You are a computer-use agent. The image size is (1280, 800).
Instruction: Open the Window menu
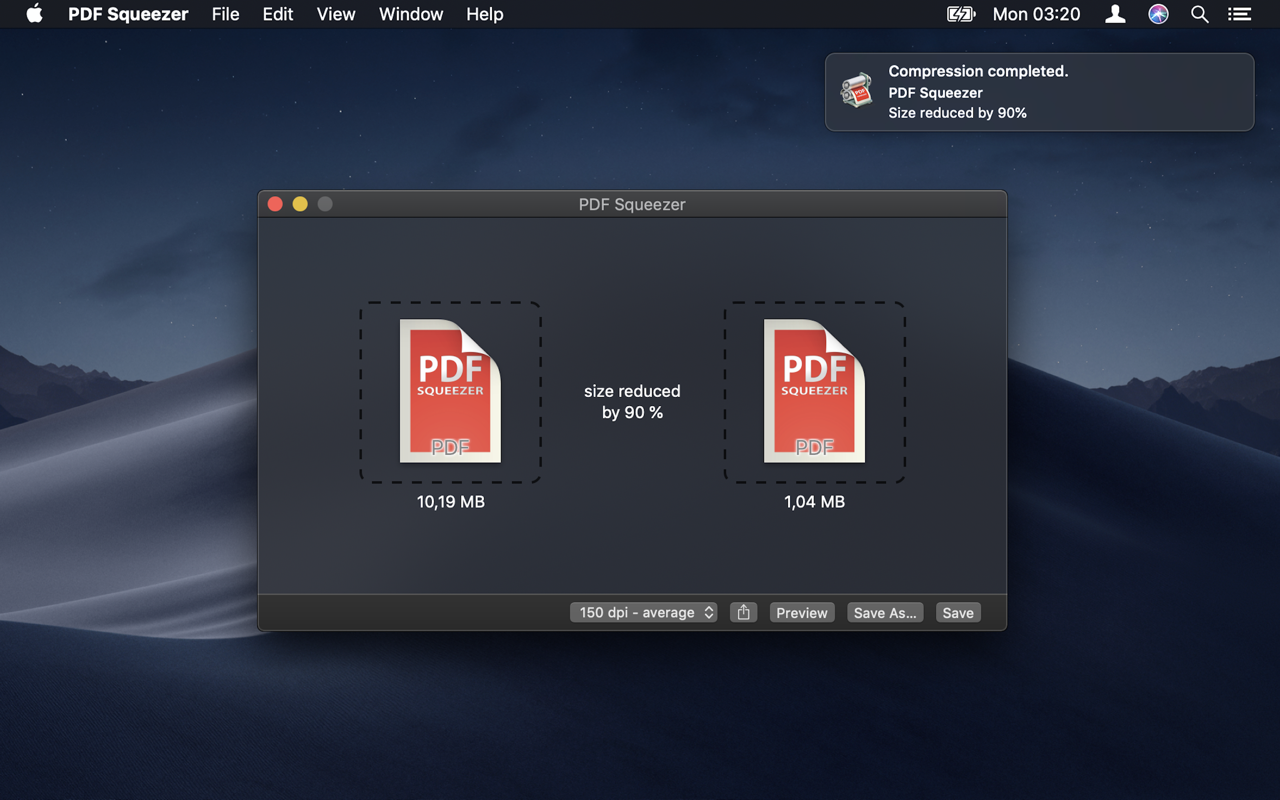tap(410, 14)
